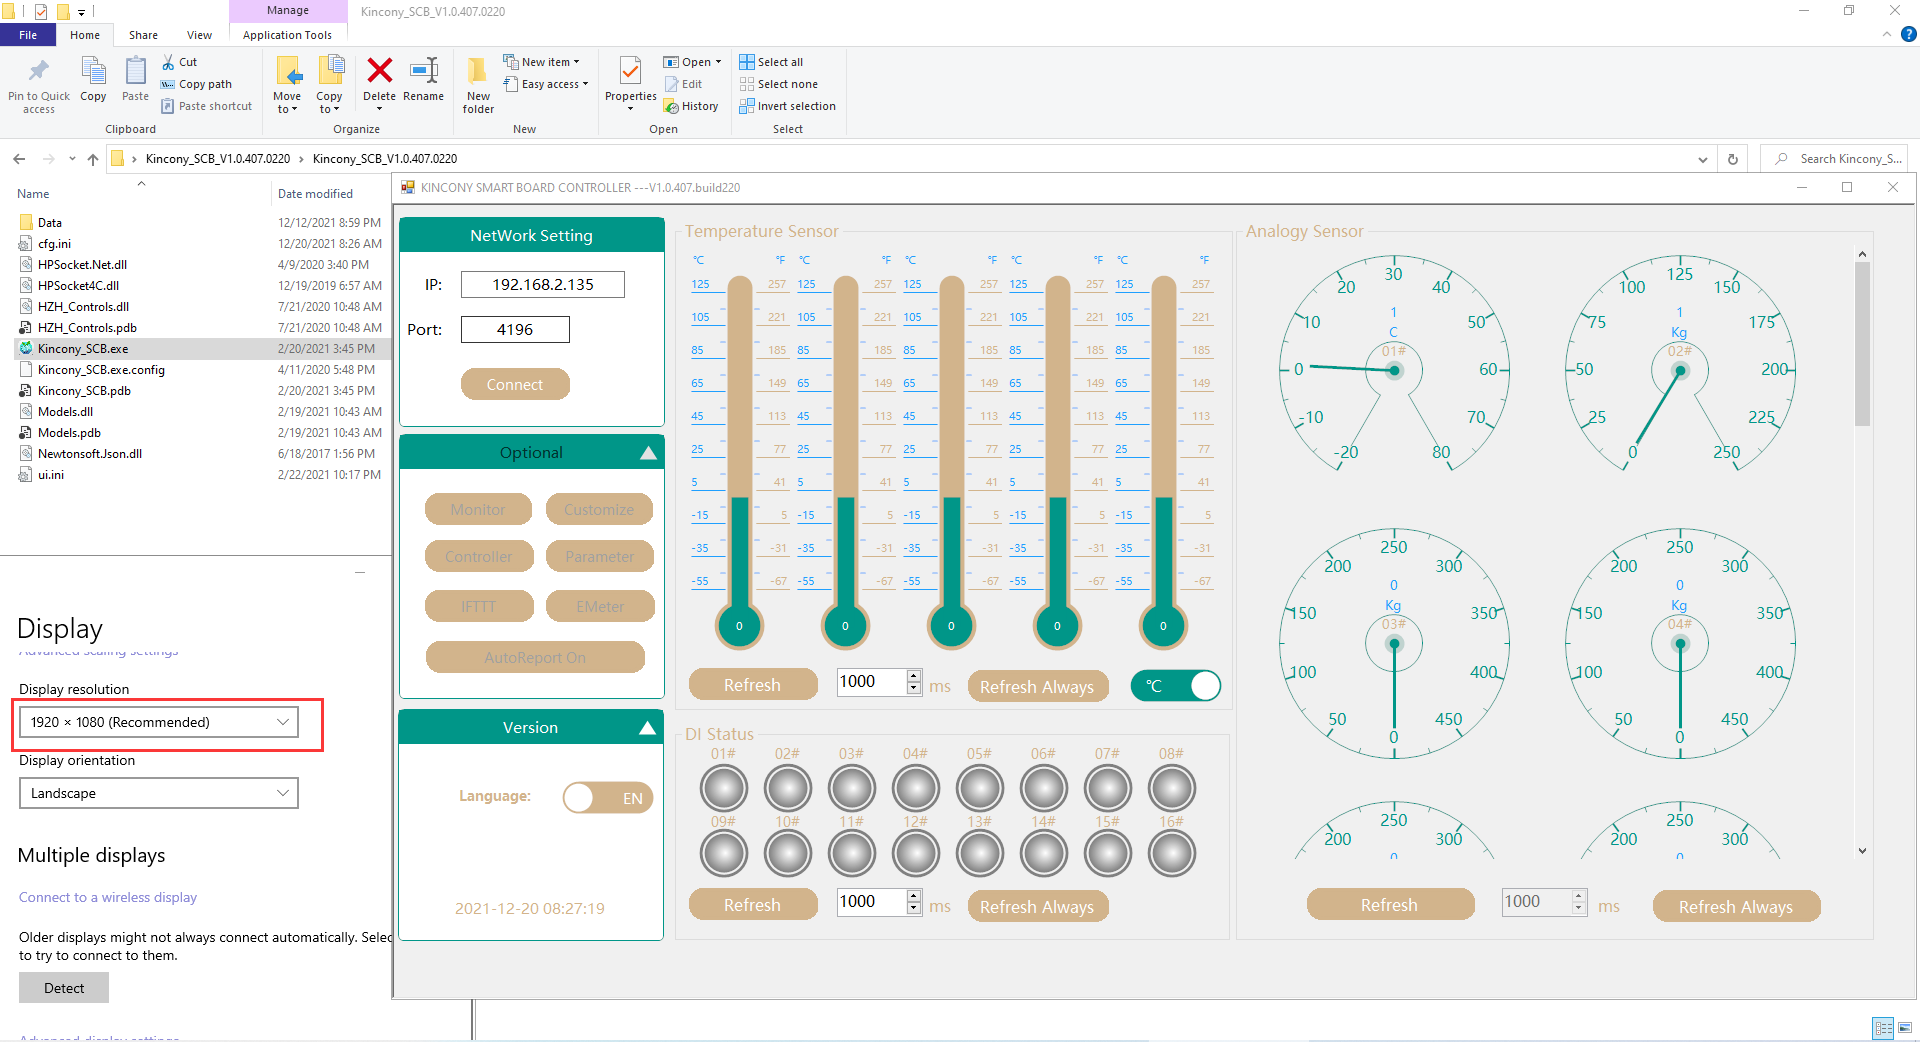1920x1042 pixels.
Task: Open Properties from the ribbon
Action: coord(630,72)
